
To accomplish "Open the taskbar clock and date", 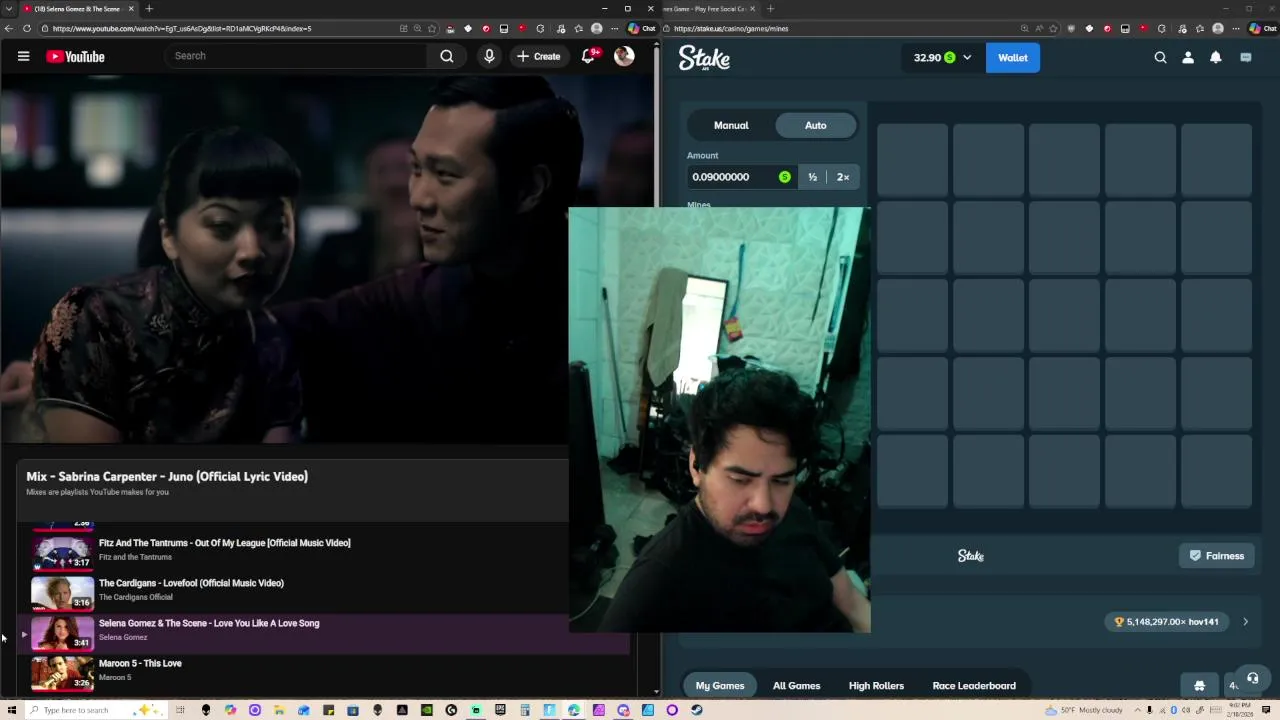I will point(1241,710).
